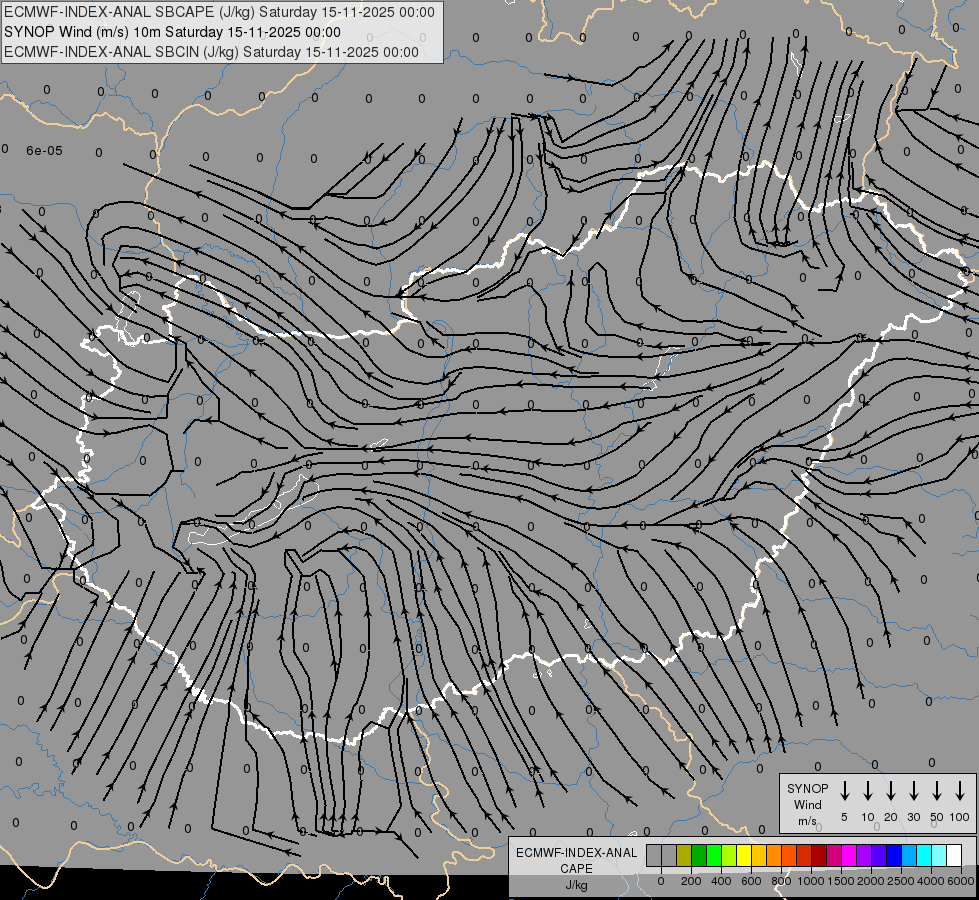Click the 6e-05 value label on map
Viewport: 979px width, 900px height.
44,151
